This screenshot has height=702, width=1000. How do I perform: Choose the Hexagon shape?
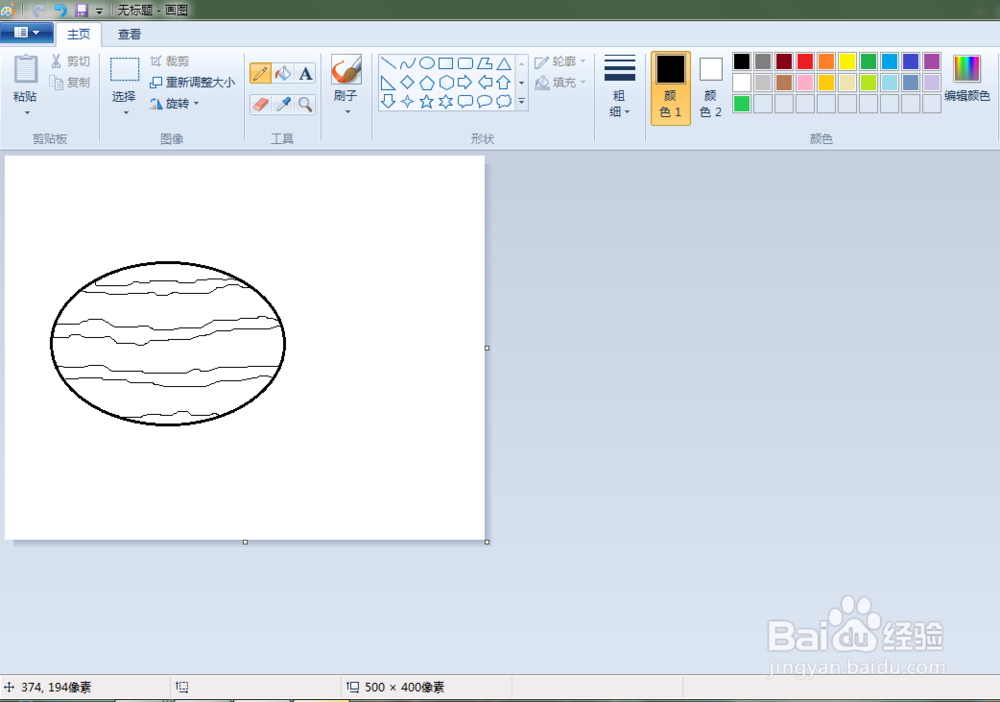(x=446, y=82)
